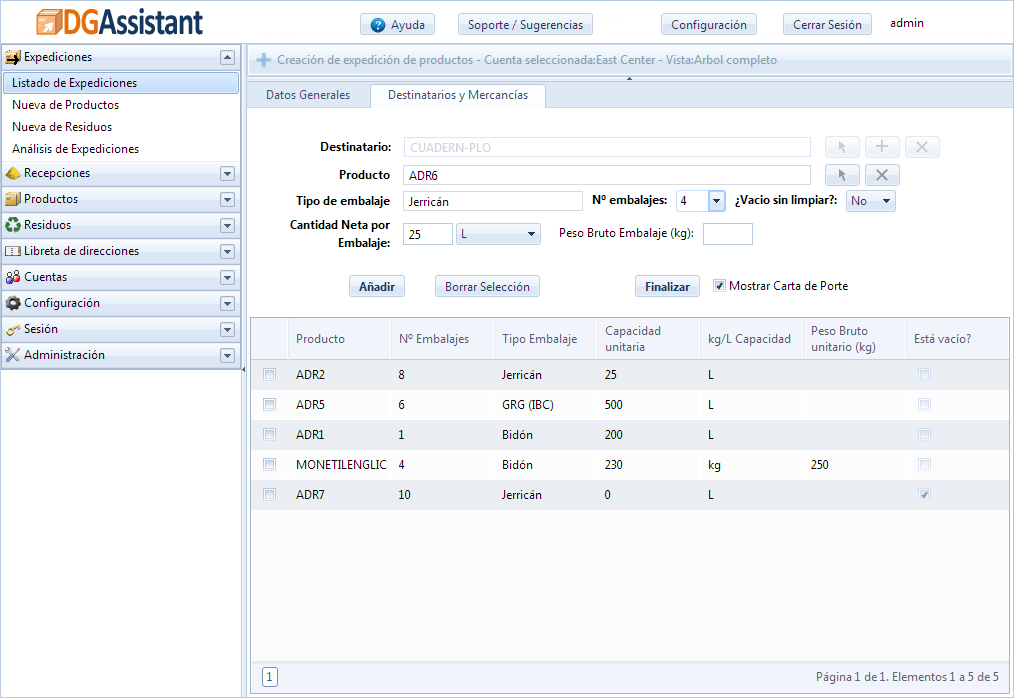The image size is (1014, 698).
Task: Collapse the sidebar with the splitter arrow
Action: point(244,370)
